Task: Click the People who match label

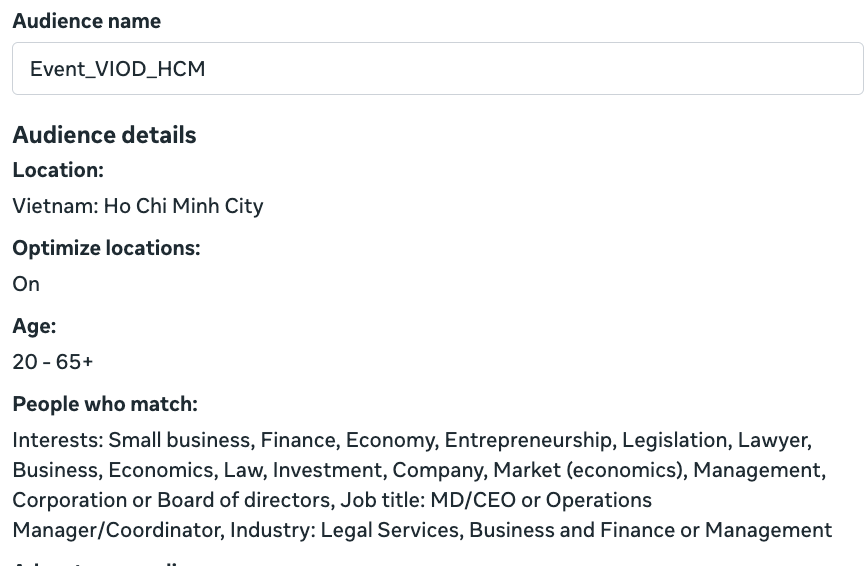Action: click(105, 404)
